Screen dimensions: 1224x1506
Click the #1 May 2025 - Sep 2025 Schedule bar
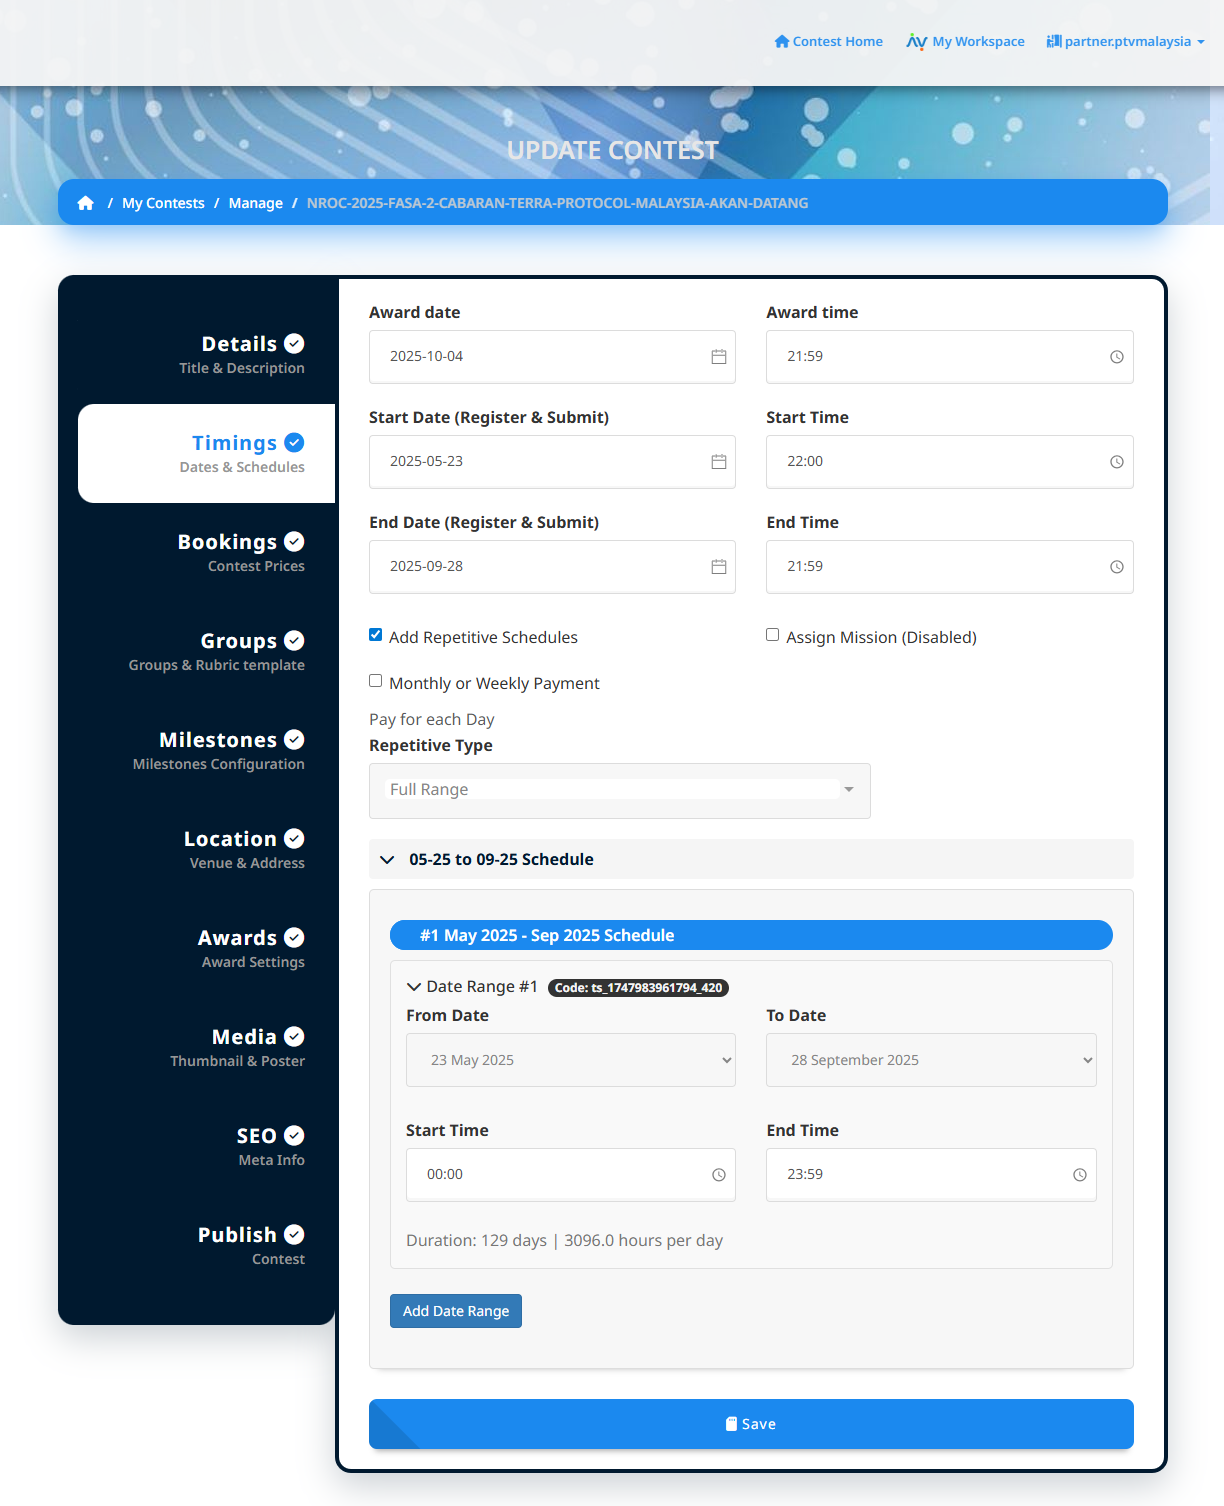point(751,935)
